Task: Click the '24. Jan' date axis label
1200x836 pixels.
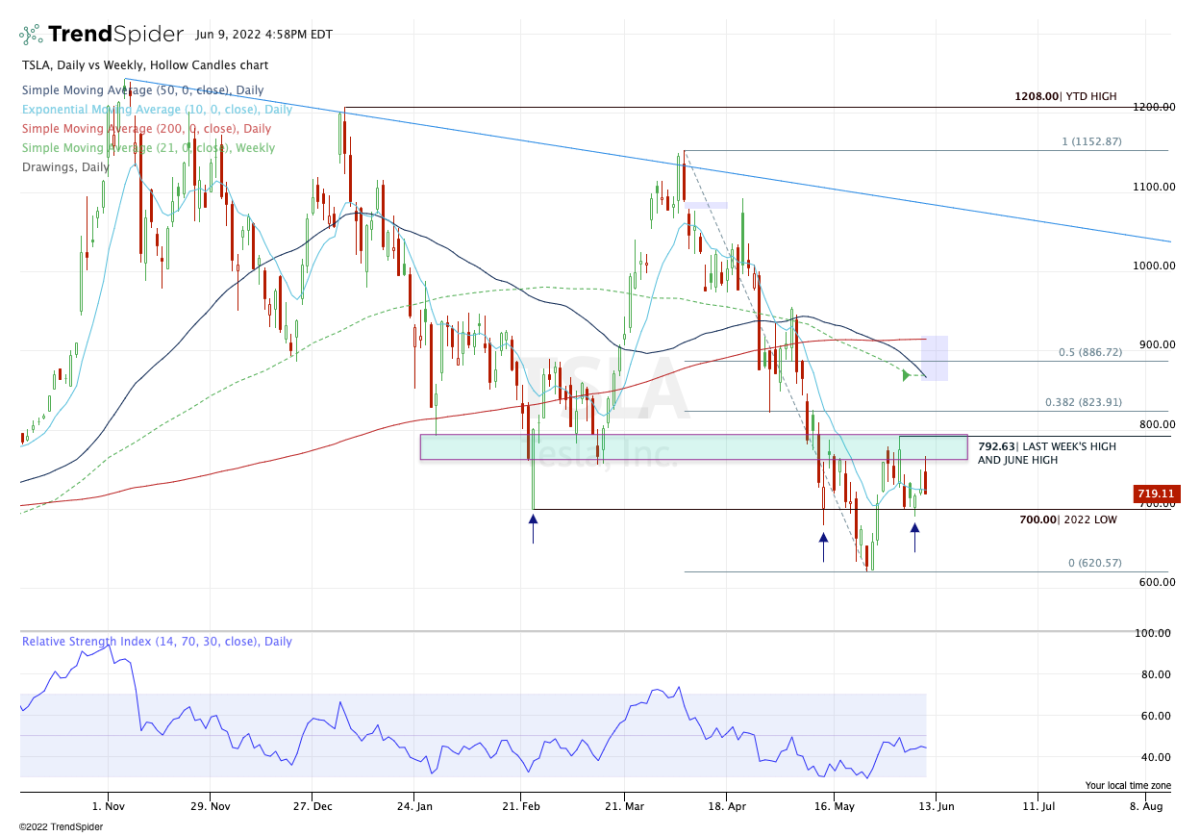Action: 416,805
